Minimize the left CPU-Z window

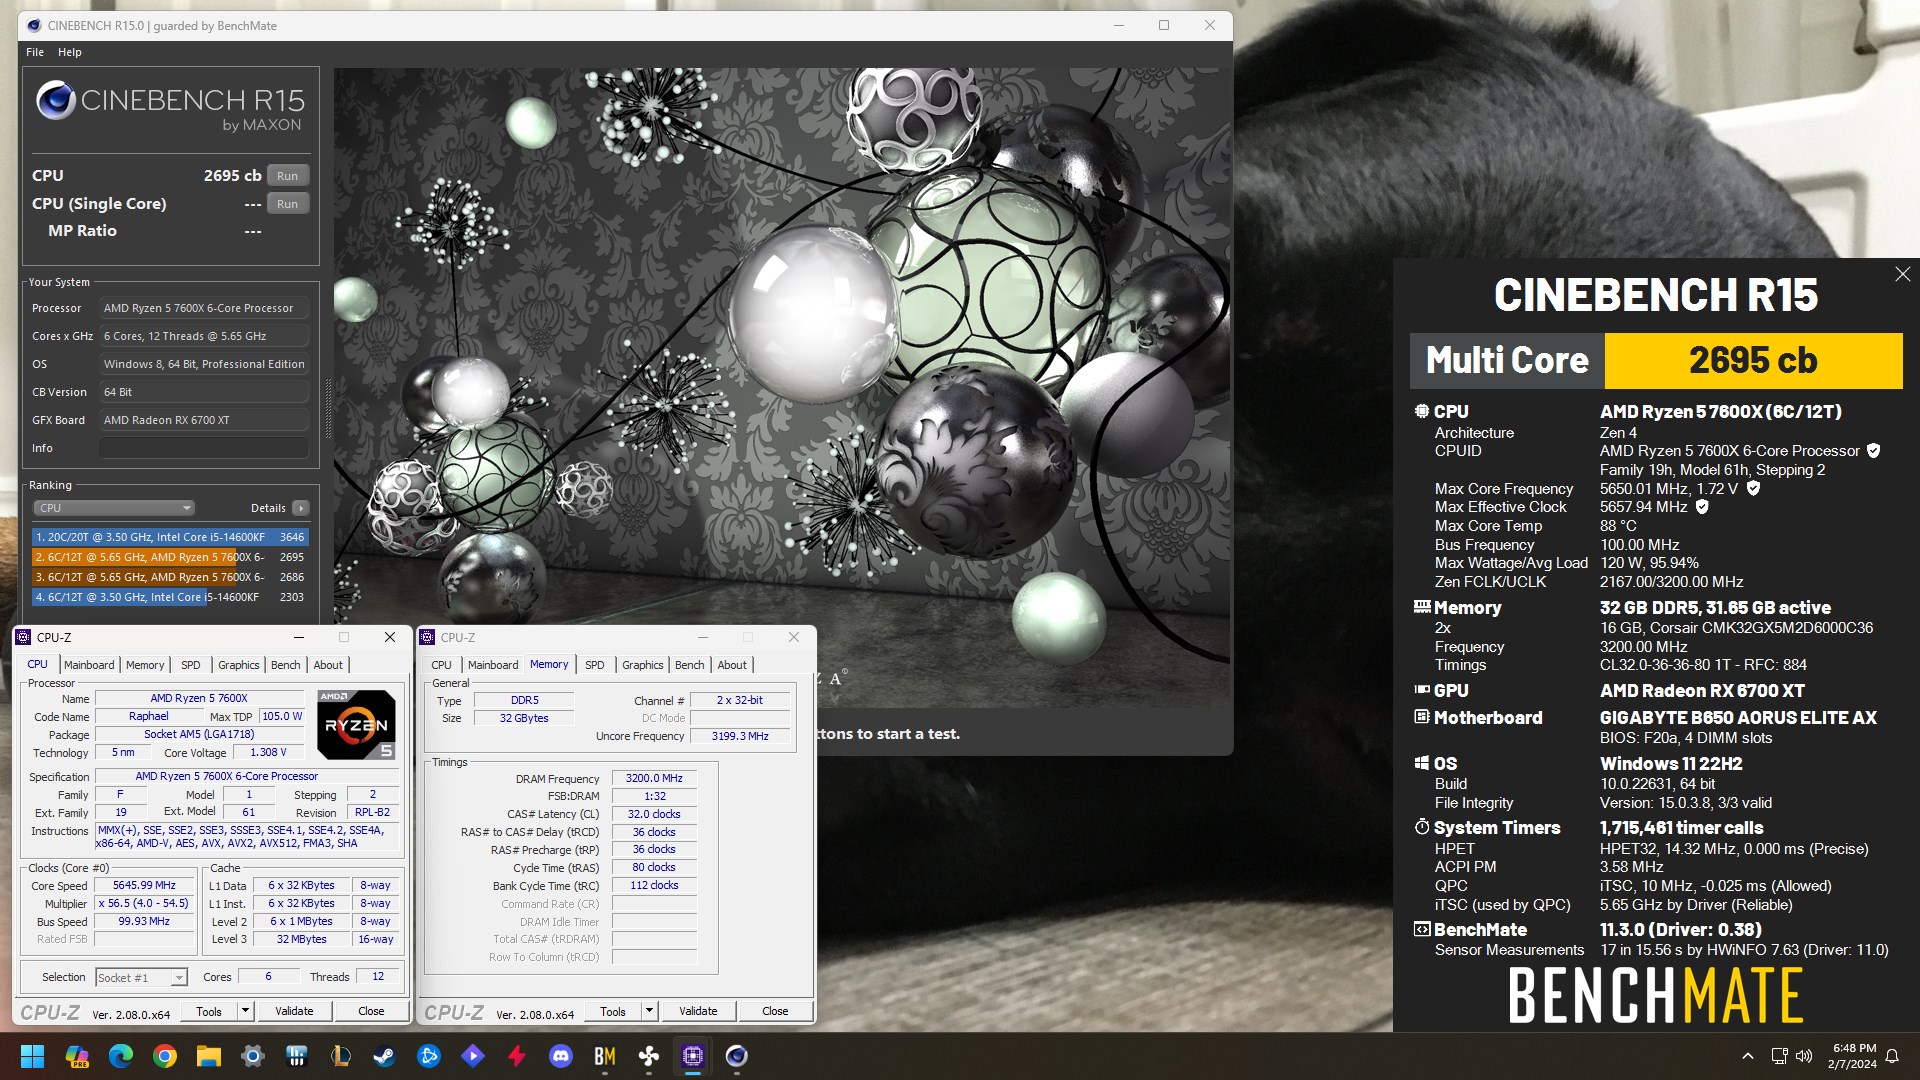point(298,637)
